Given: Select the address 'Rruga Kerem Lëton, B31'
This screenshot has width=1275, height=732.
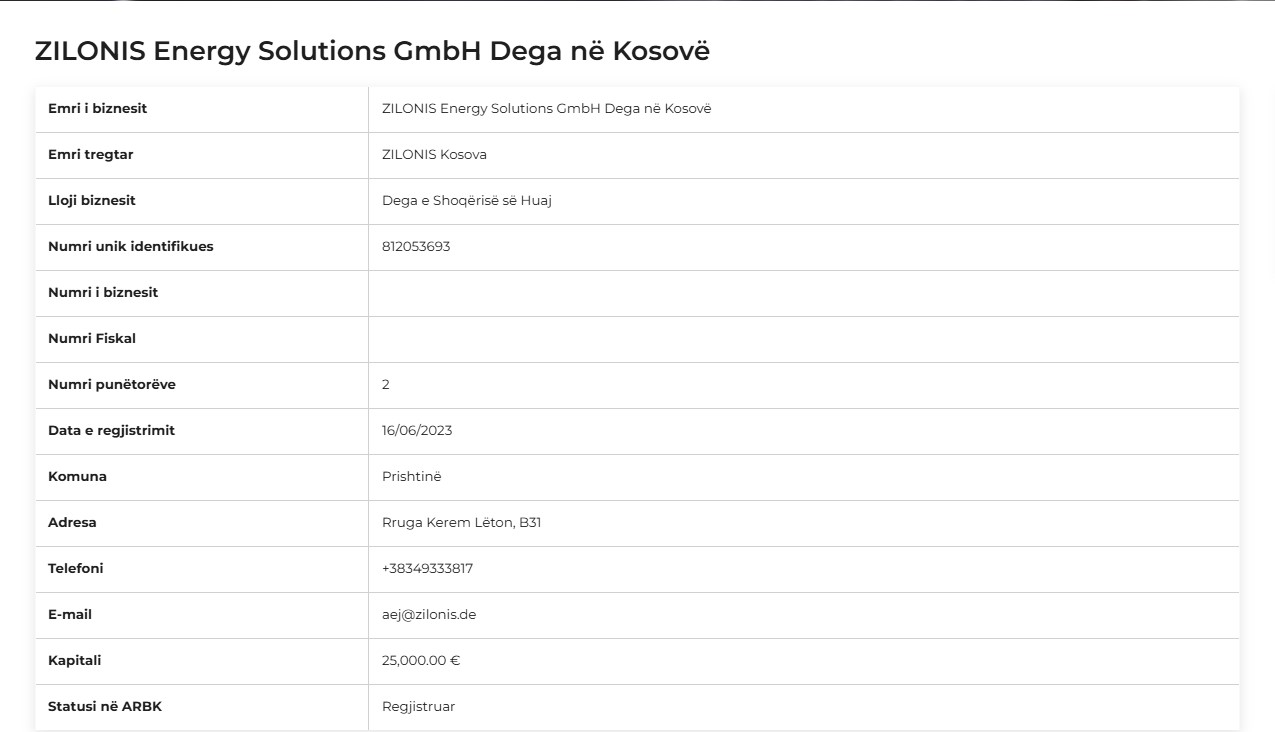Looking at the screenshot, I should click(461, 522).
